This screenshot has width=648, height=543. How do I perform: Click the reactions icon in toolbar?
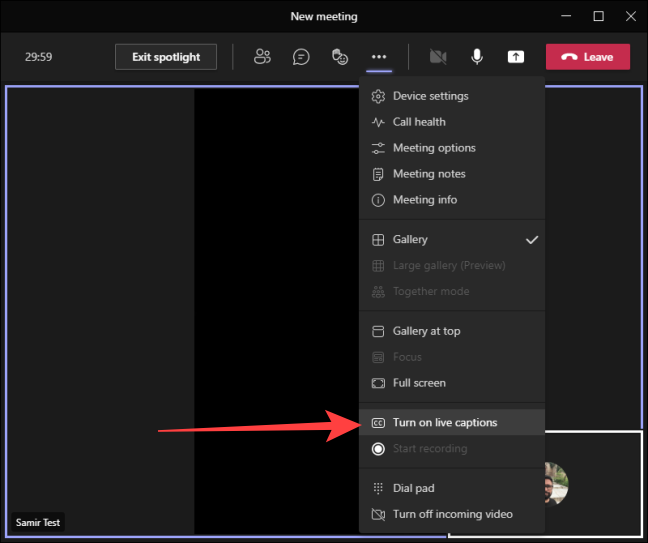[340, 57]
